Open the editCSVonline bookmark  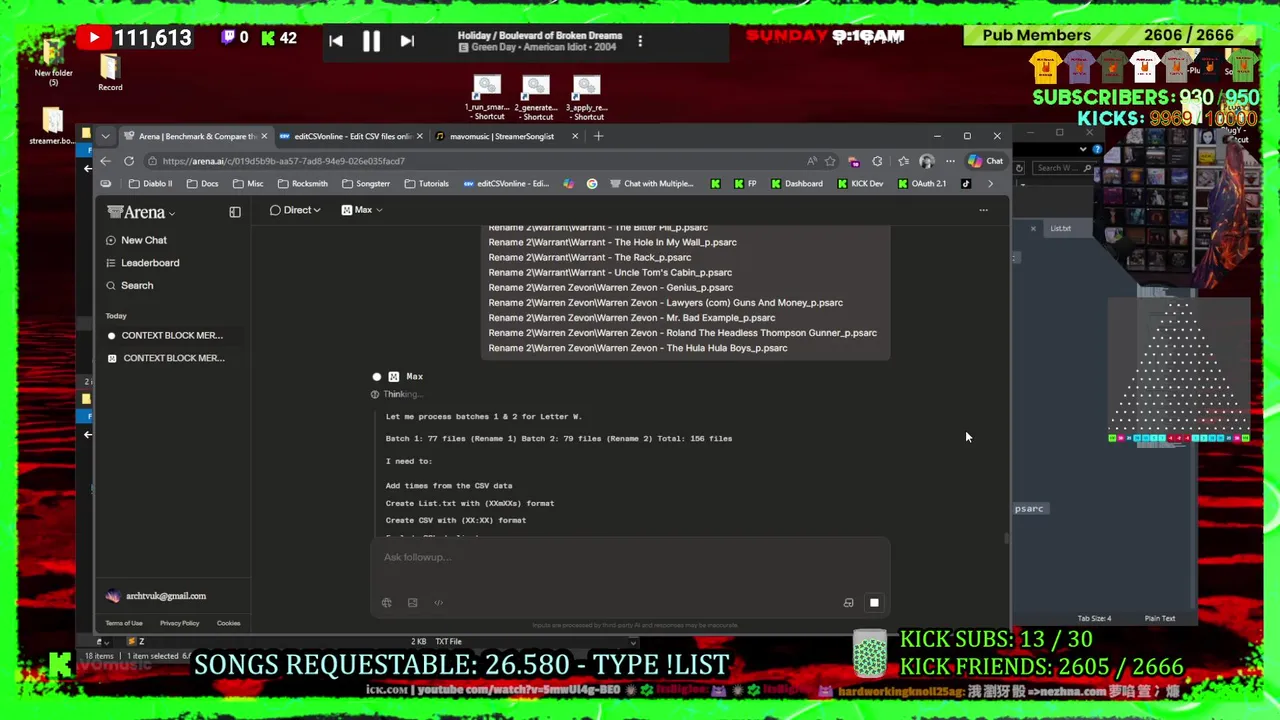507,184
